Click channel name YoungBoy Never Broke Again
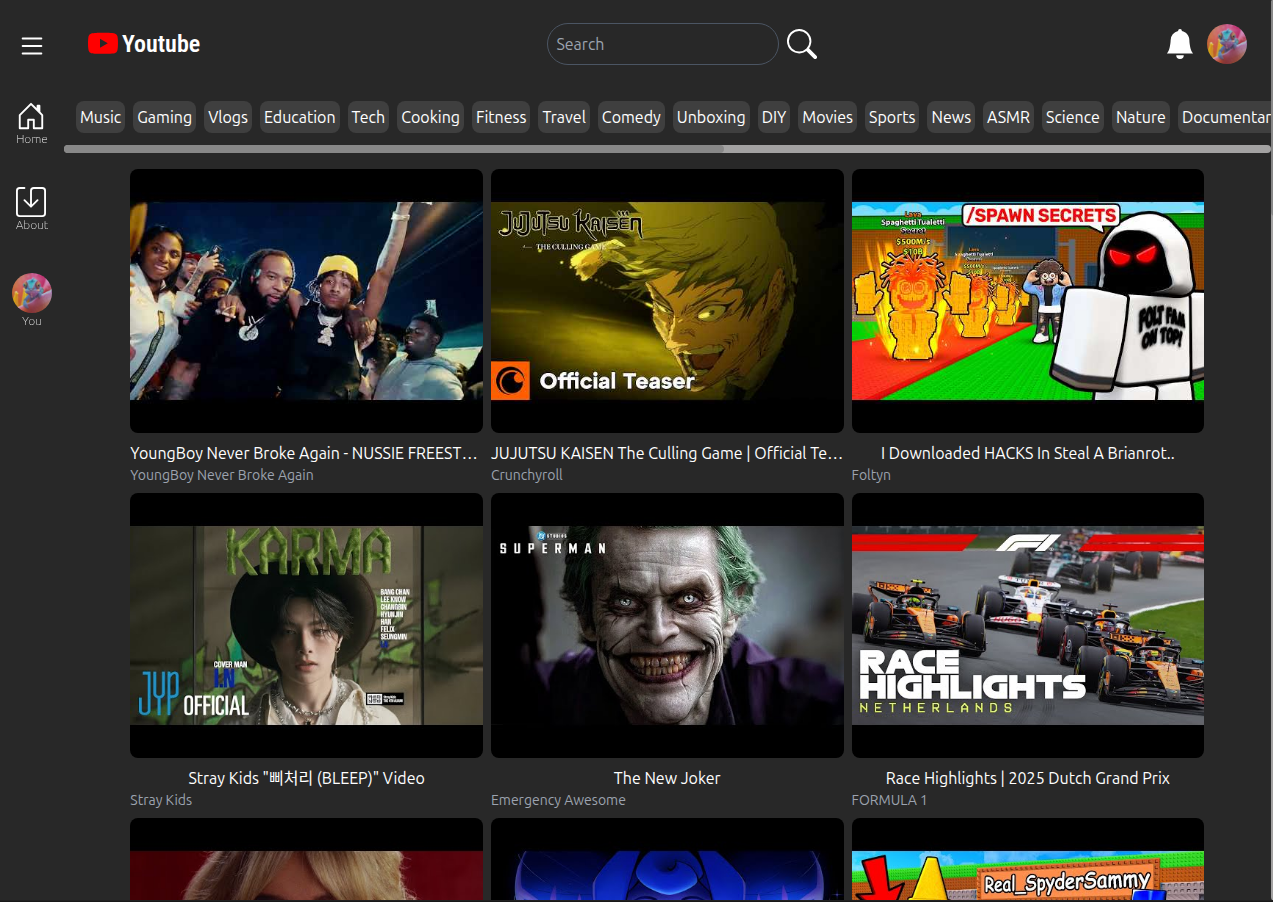 tap(222, 475)
